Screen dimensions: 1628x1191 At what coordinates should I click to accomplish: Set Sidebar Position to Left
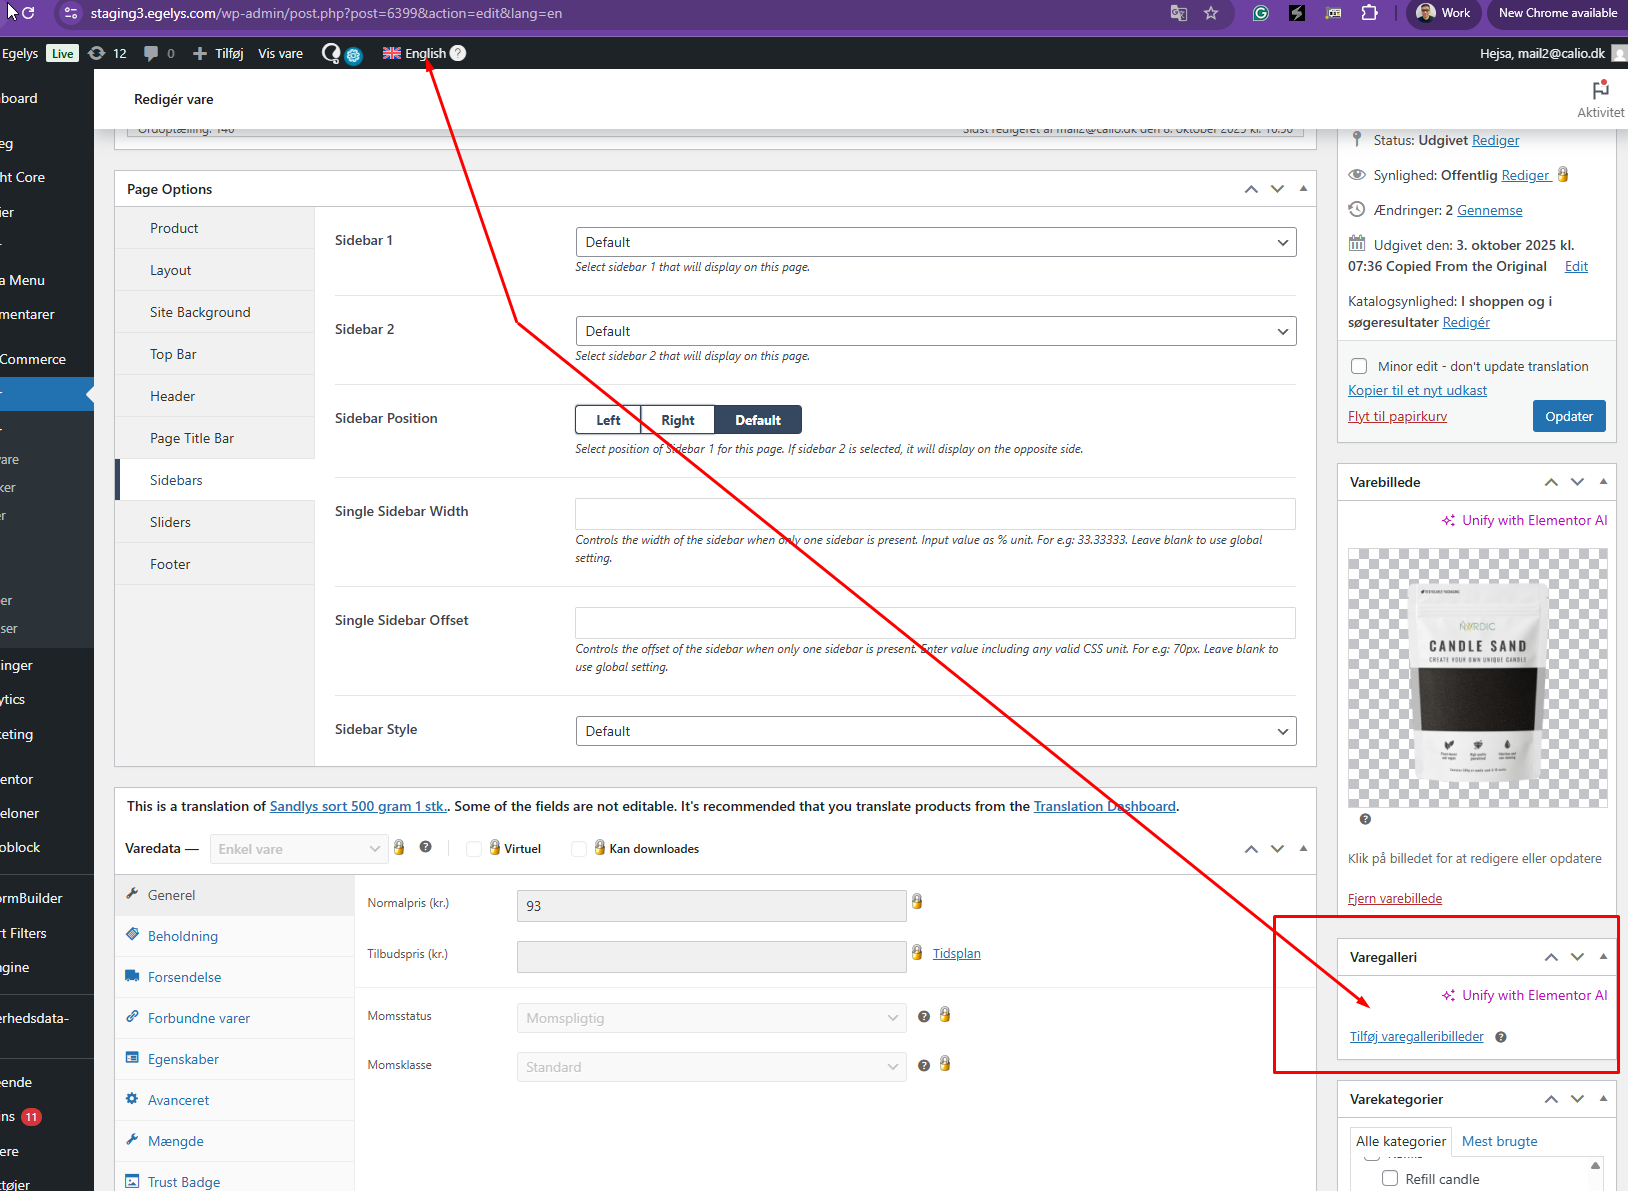(x=608, y=420)
